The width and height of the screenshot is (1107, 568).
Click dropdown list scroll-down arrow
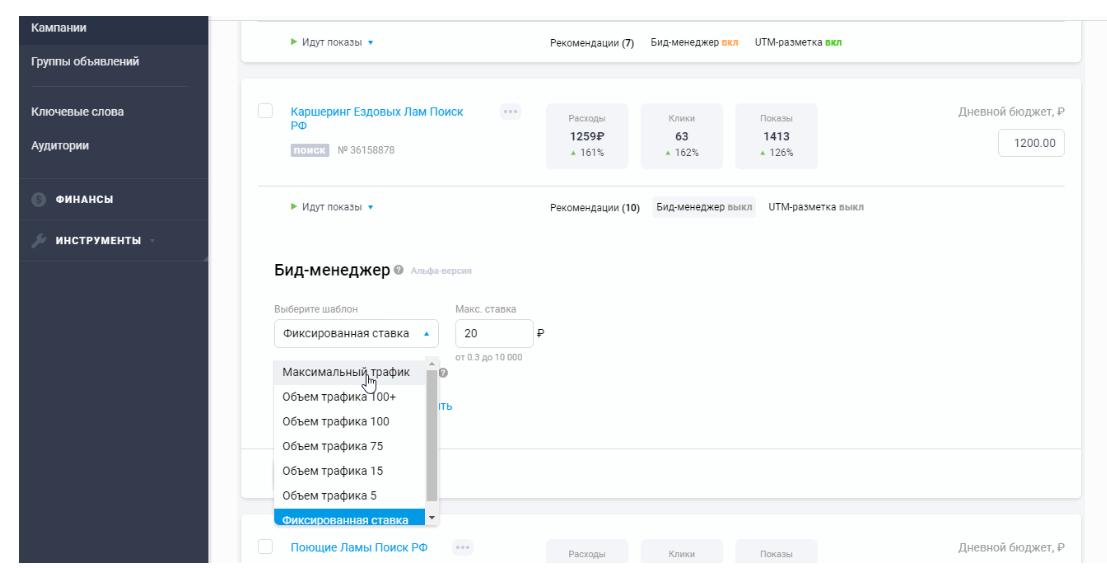point(432,518)
